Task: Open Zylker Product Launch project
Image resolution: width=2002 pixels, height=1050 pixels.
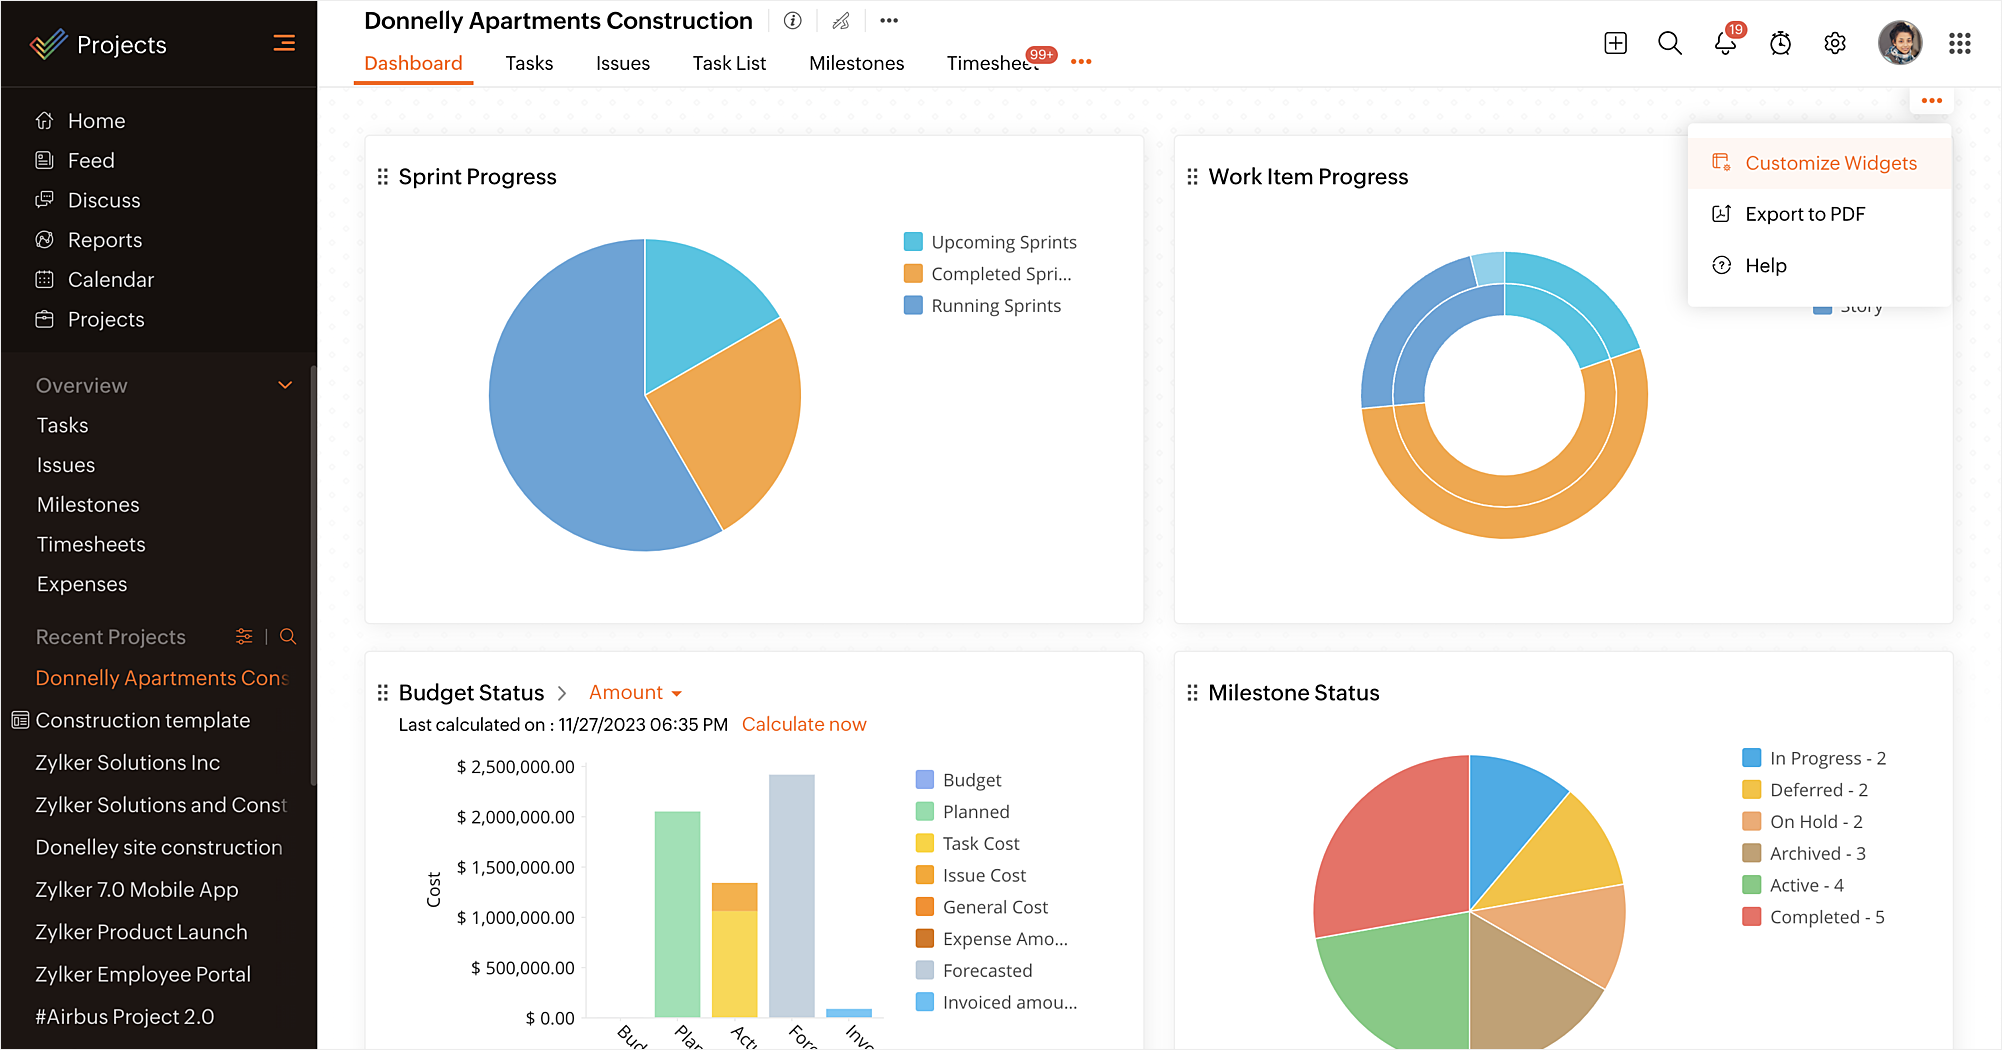Action: 141,932
